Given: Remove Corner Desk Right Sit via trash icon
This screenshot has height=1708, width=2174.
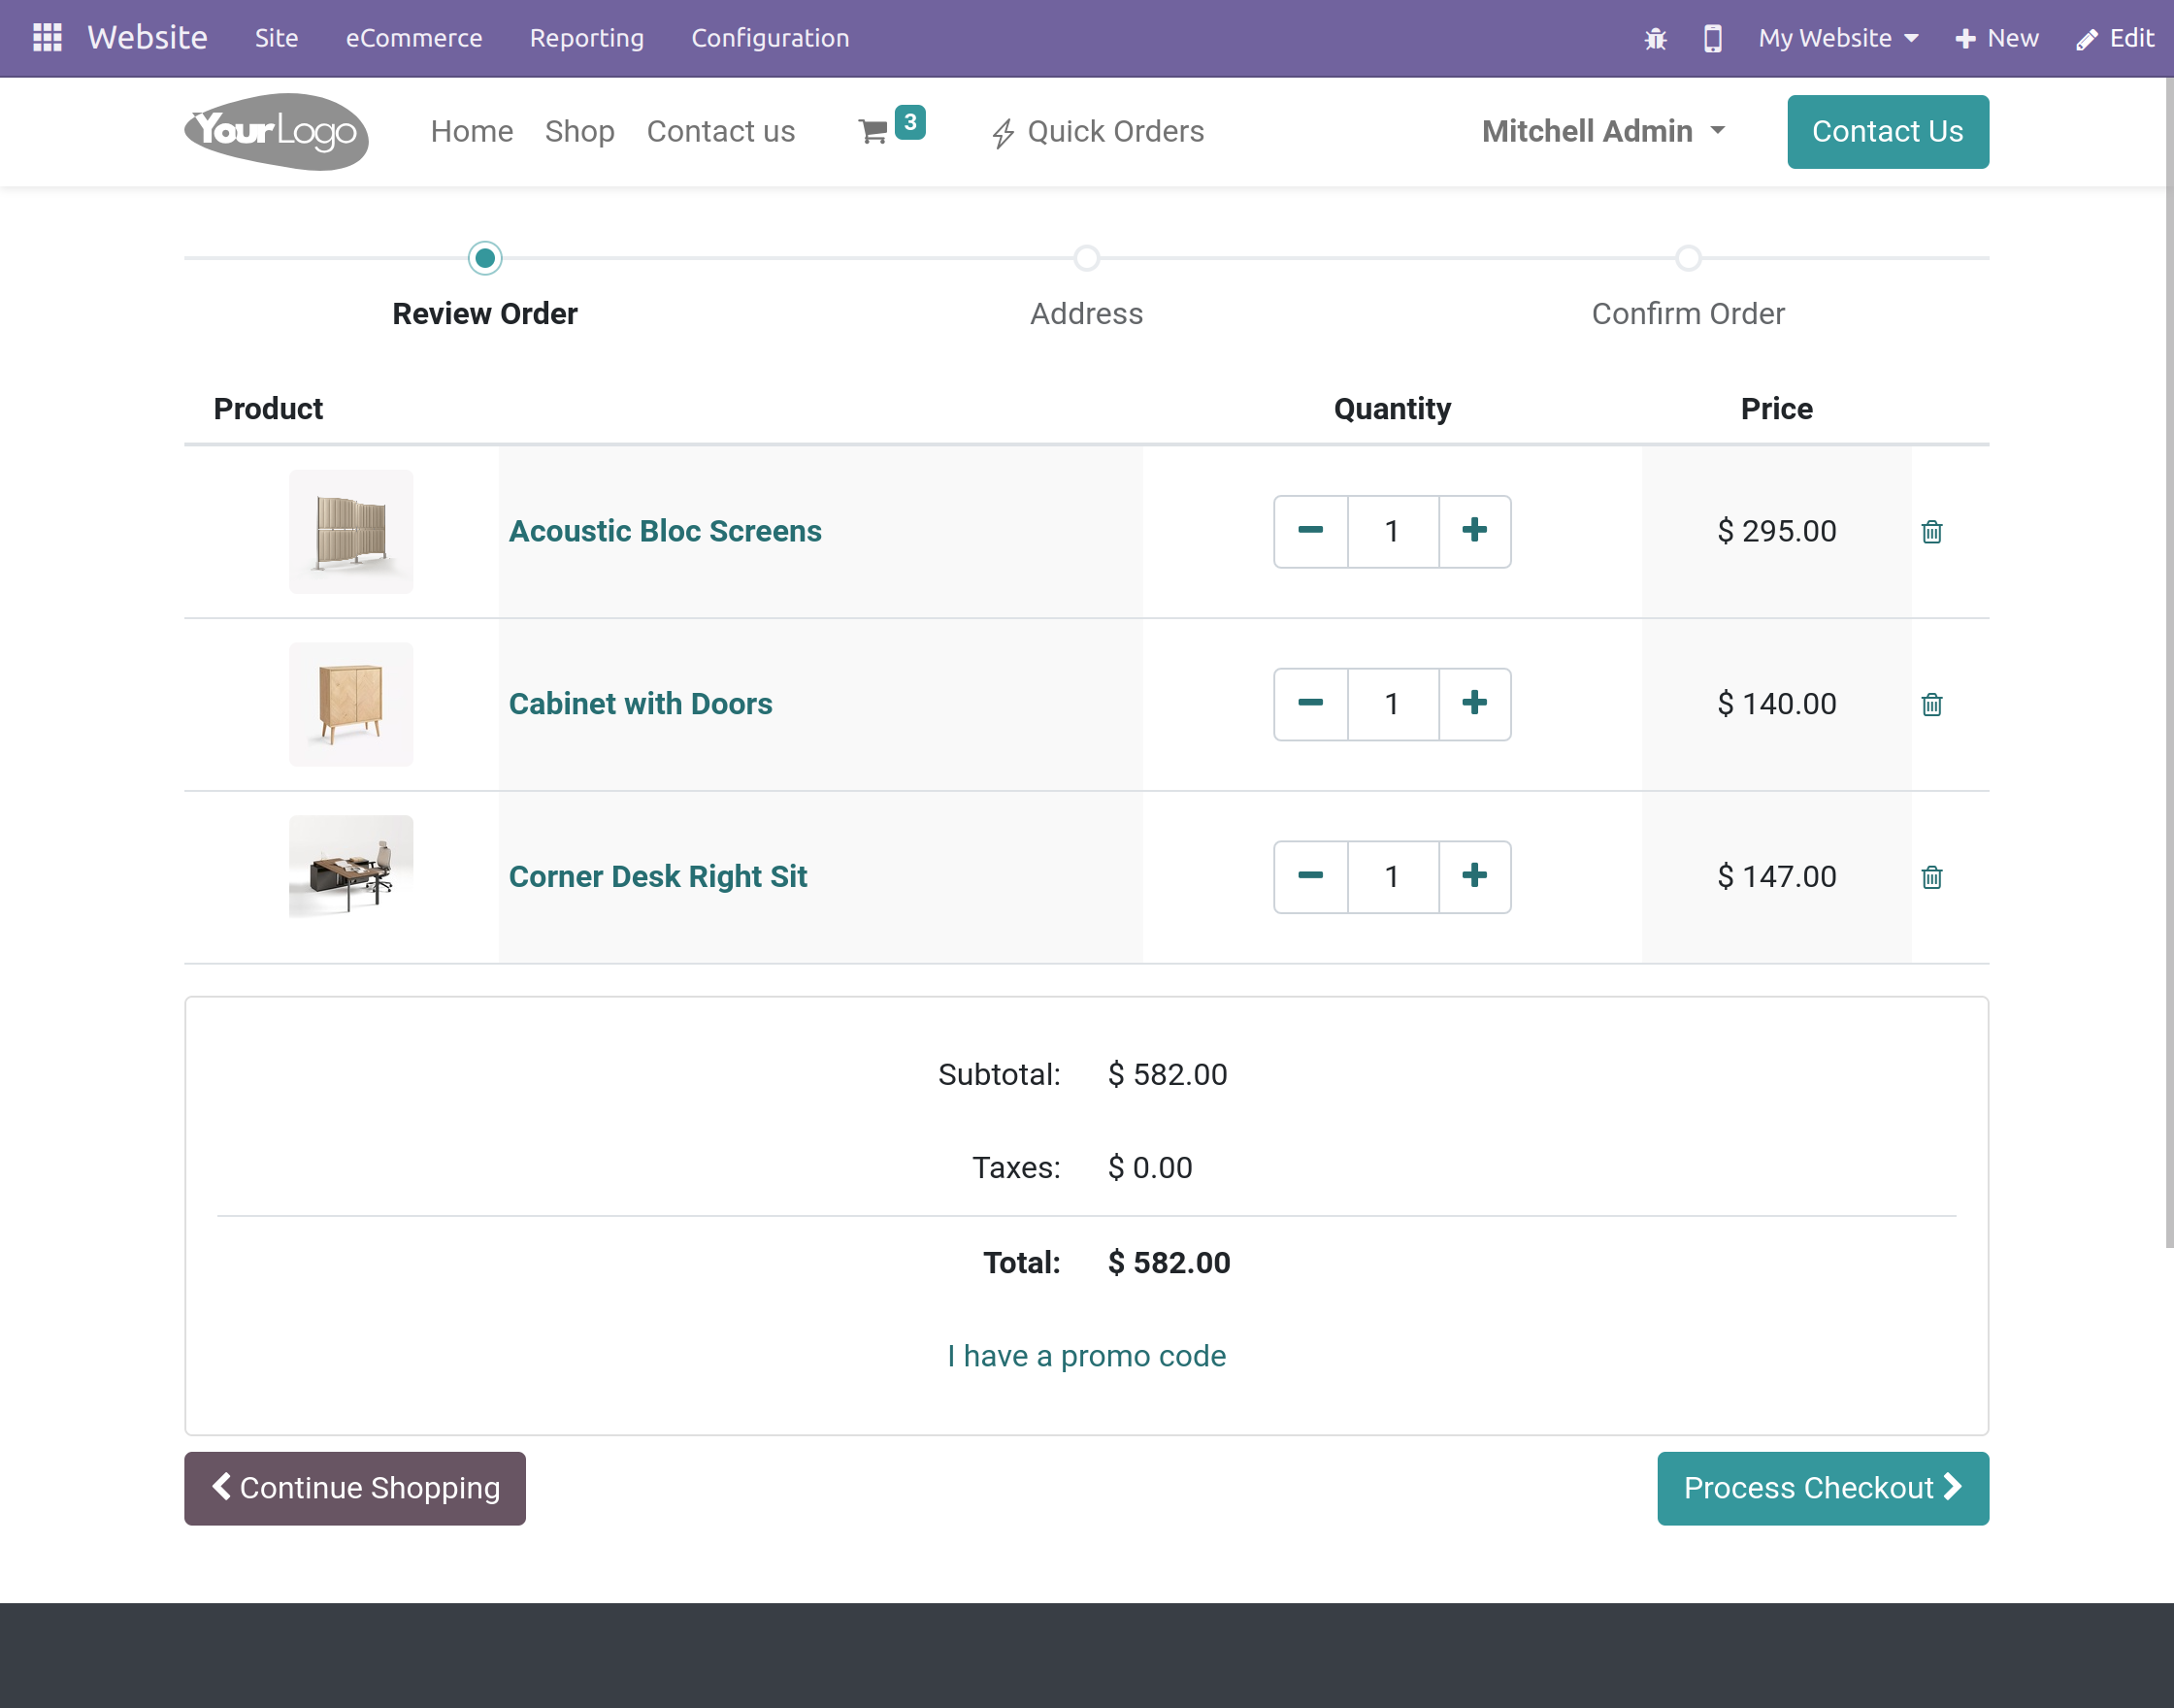Looking at the screenshot, I should [1932, 877].
